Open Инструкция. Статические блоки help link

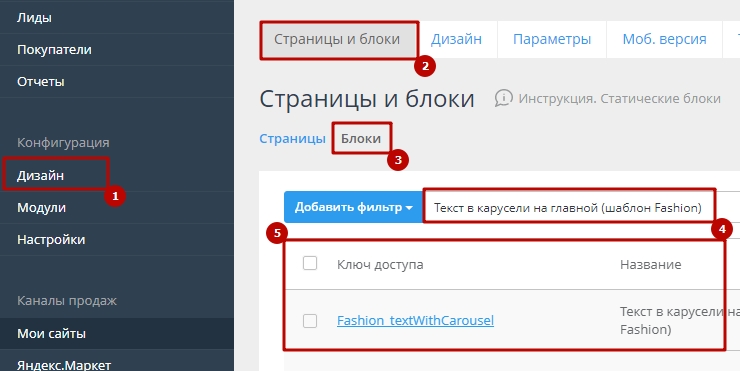(619, 99)
